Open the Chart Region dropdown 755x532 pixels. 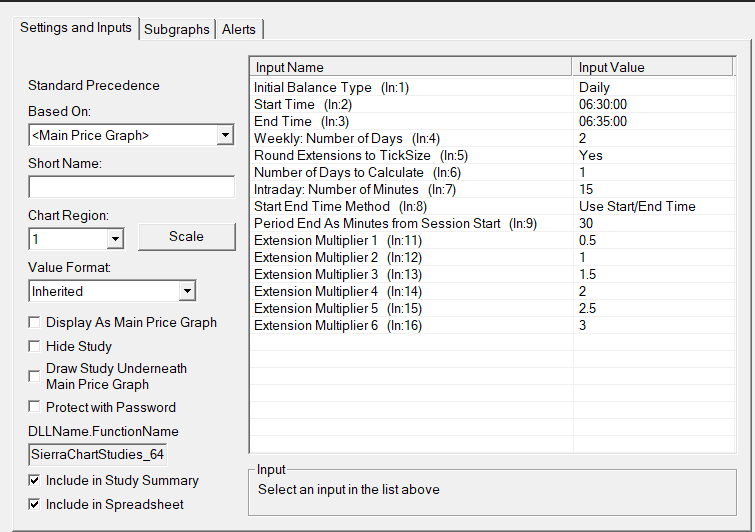pyautogui.click(x=115, y=239)
